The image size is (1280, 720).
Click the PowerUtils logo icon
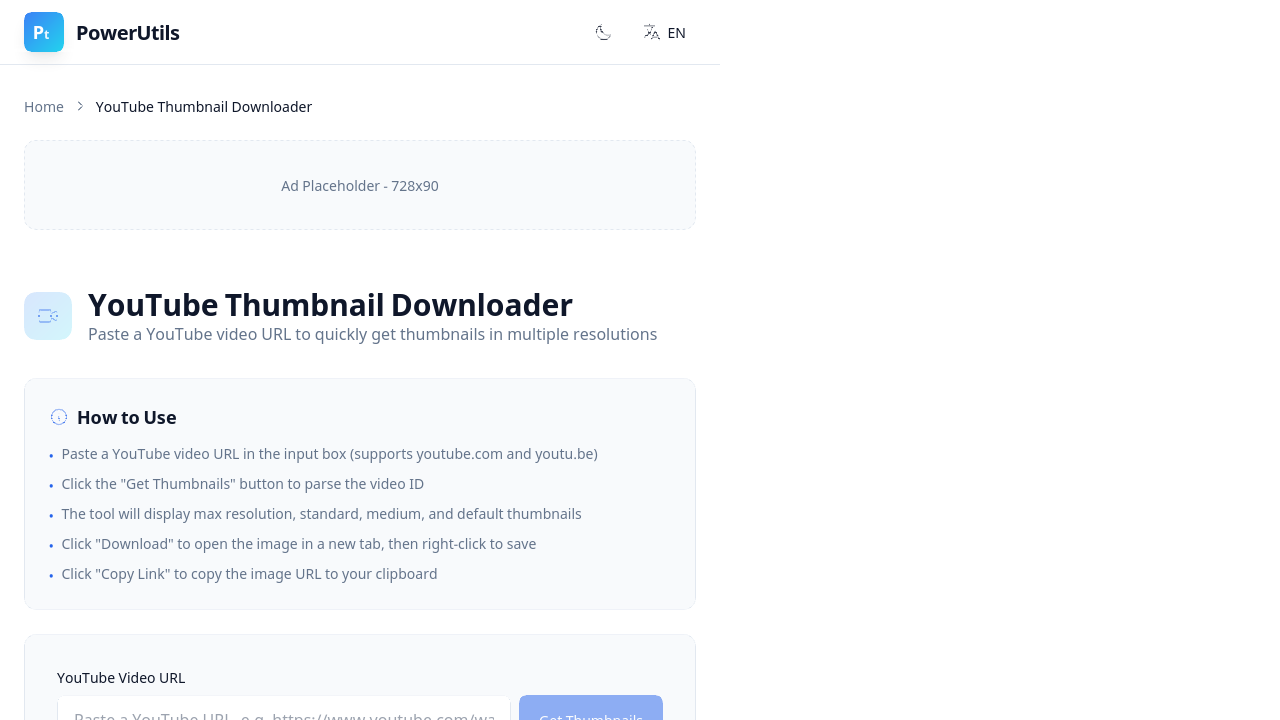(x=44, y=32)
